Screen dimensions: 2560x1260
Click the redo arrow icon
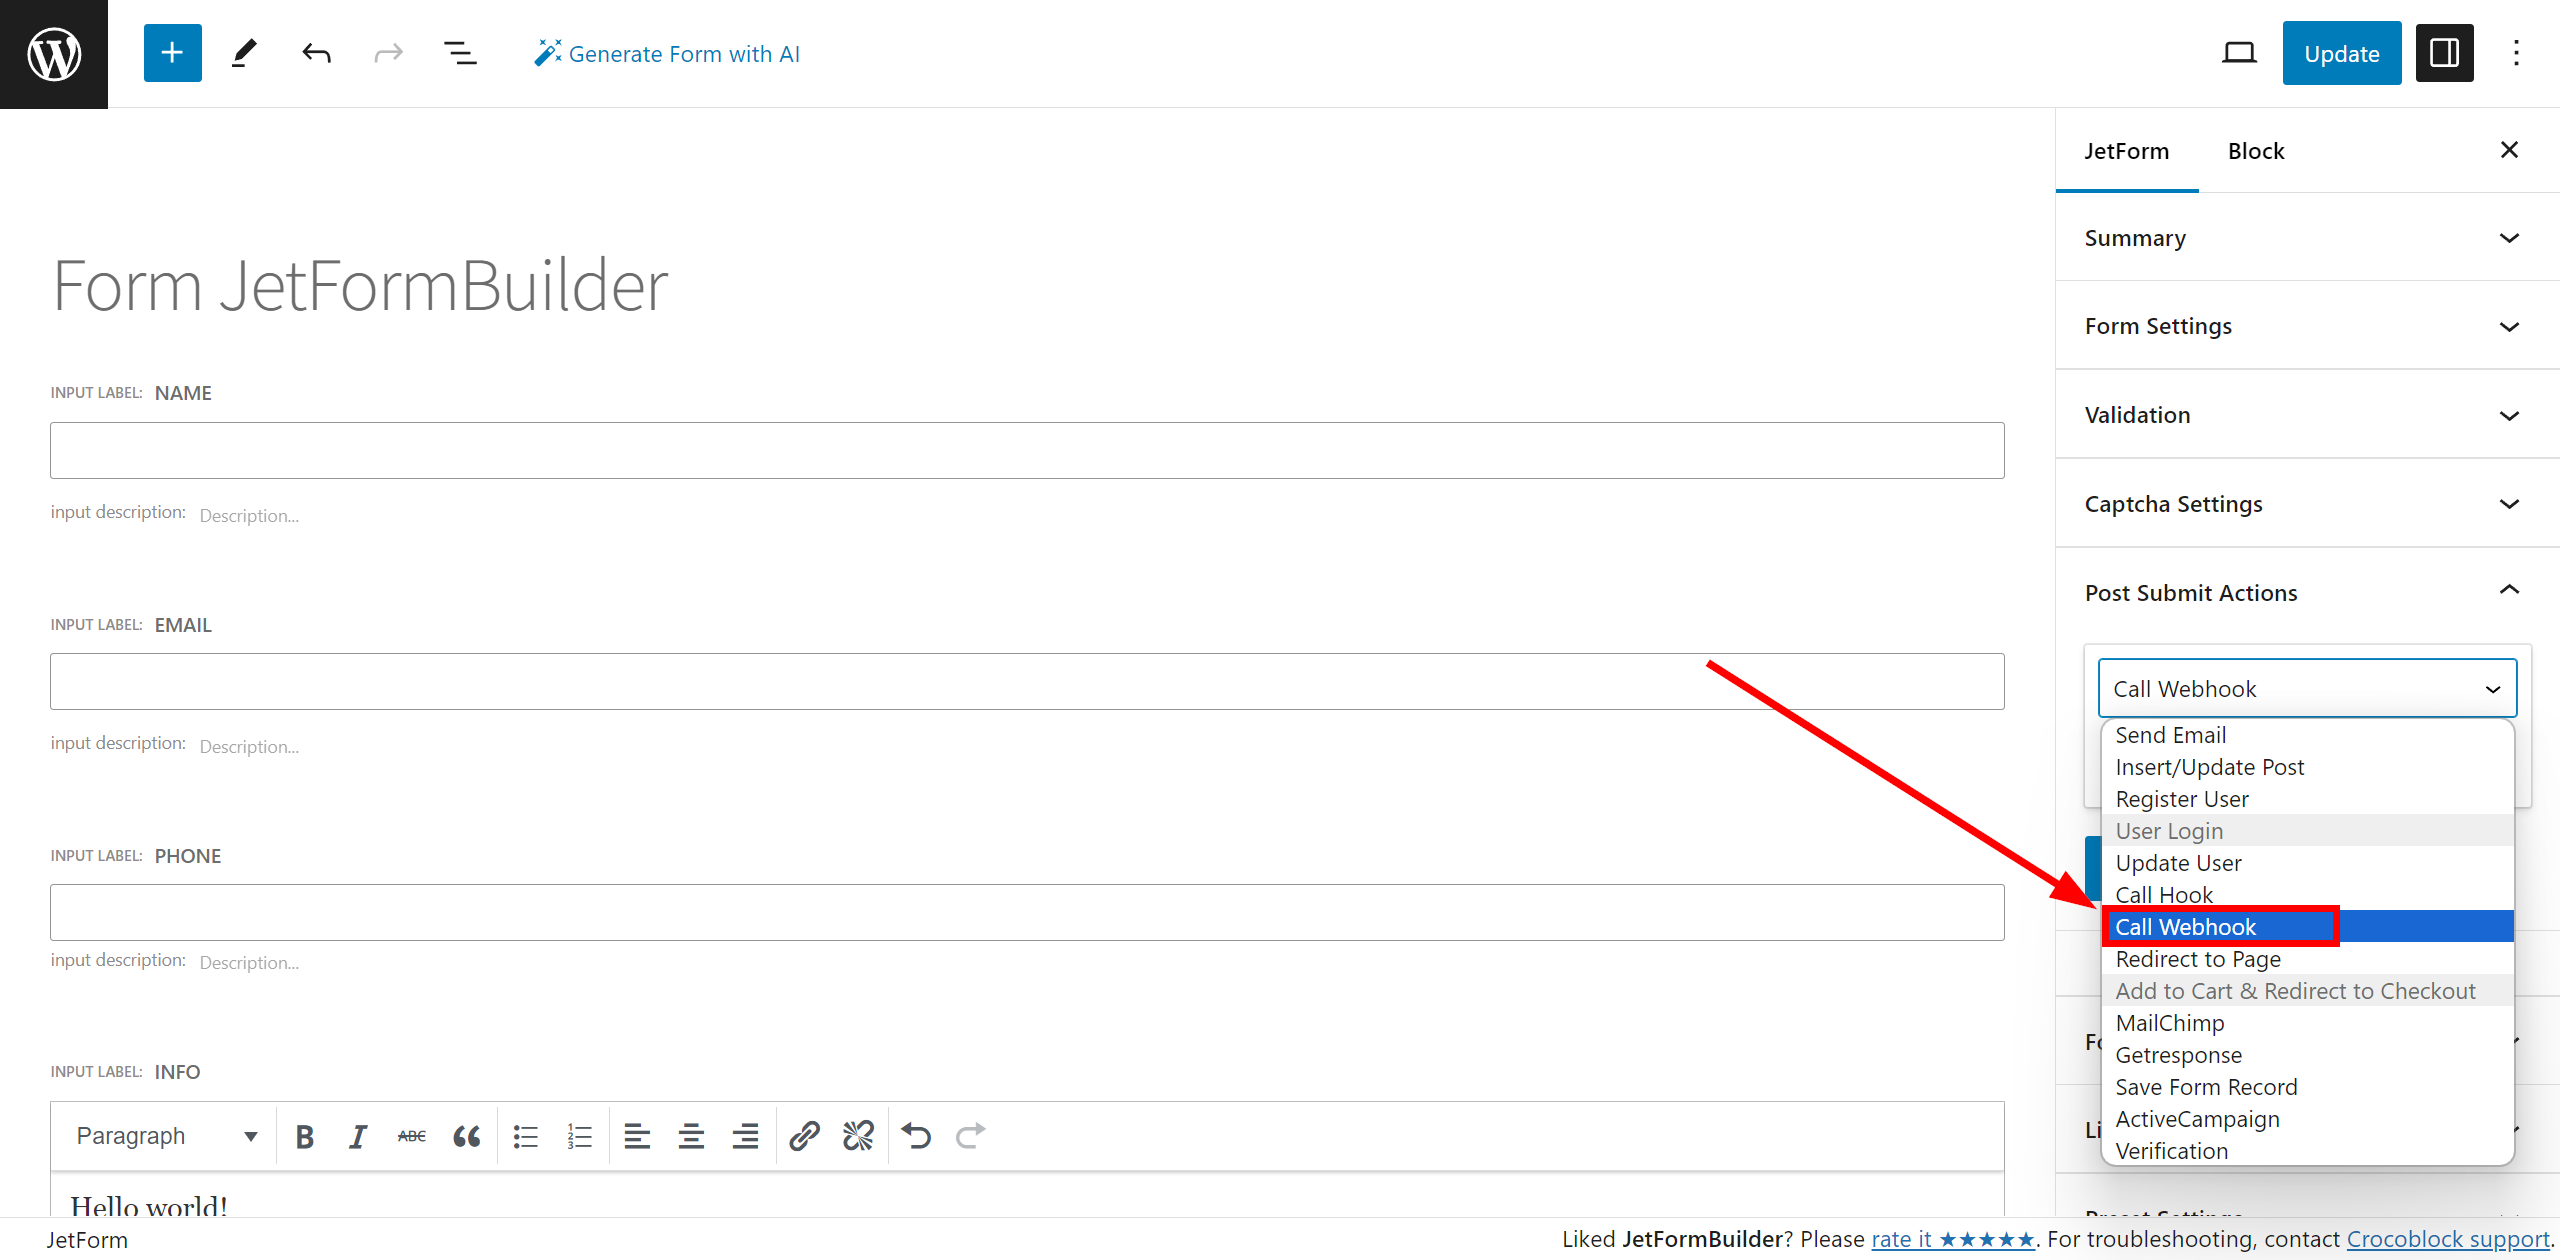387,54
